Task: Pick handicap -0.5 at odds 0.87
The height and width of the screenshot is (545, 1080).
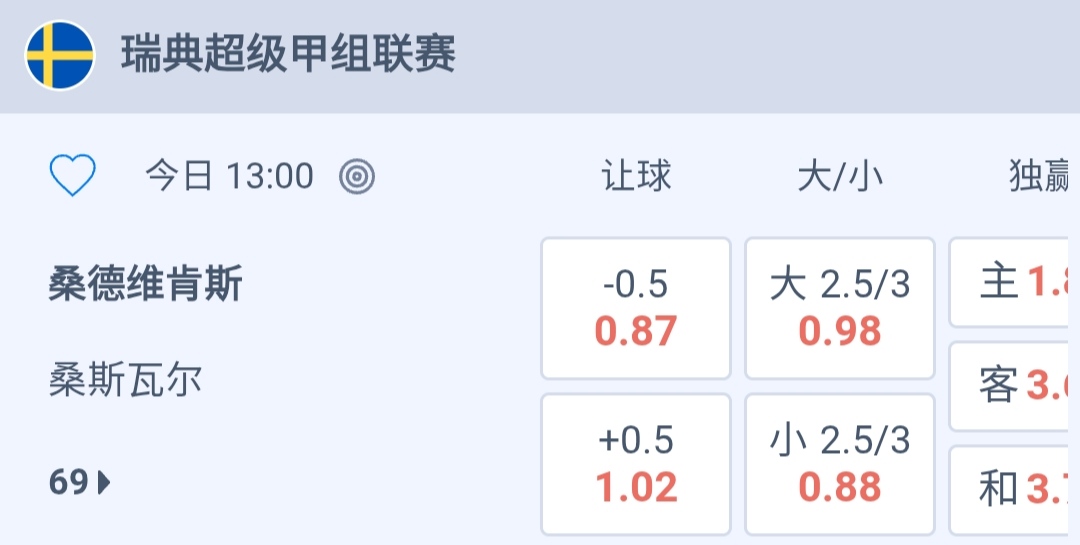Action: pyautogui.click(x=636, y=308)
